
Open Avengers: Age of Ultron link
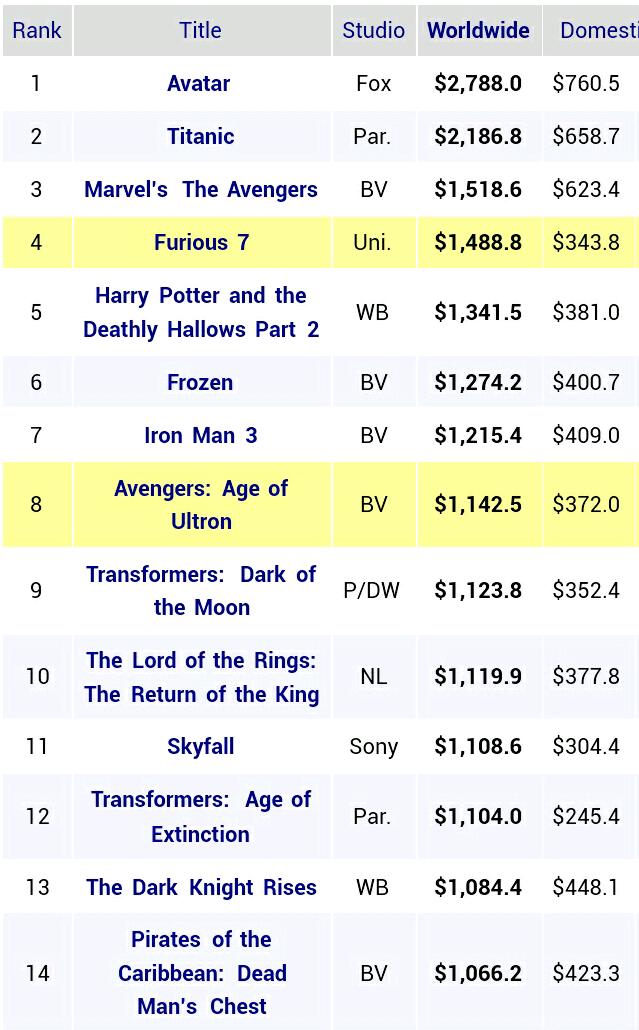click(x=201, y=504)
